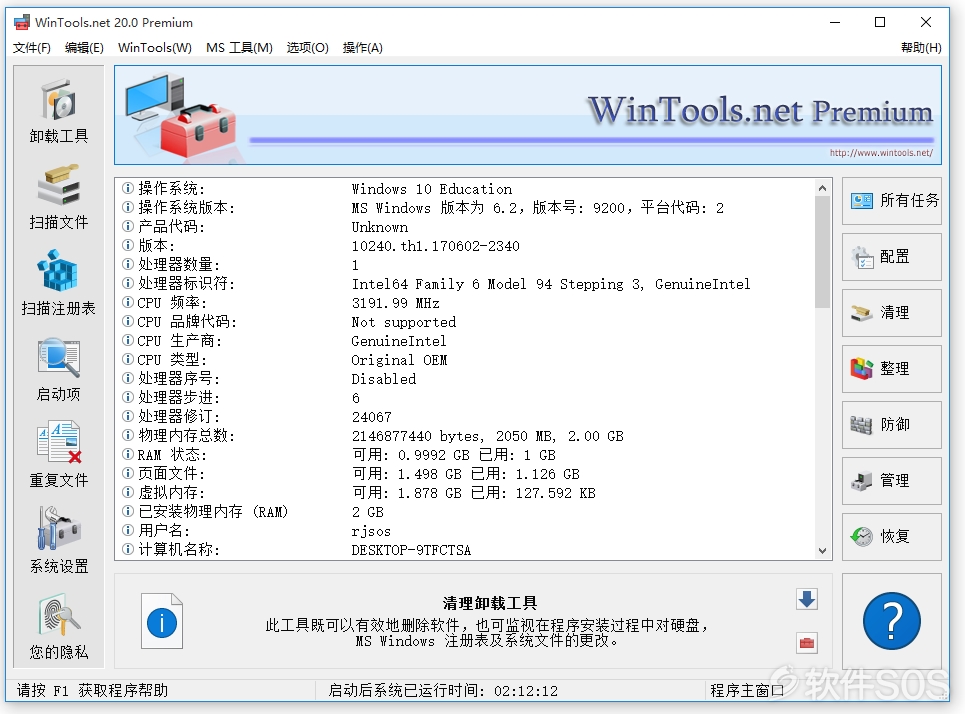
Task: Click the info list scrollbar down arrow
Action: [x=822, y=551]
